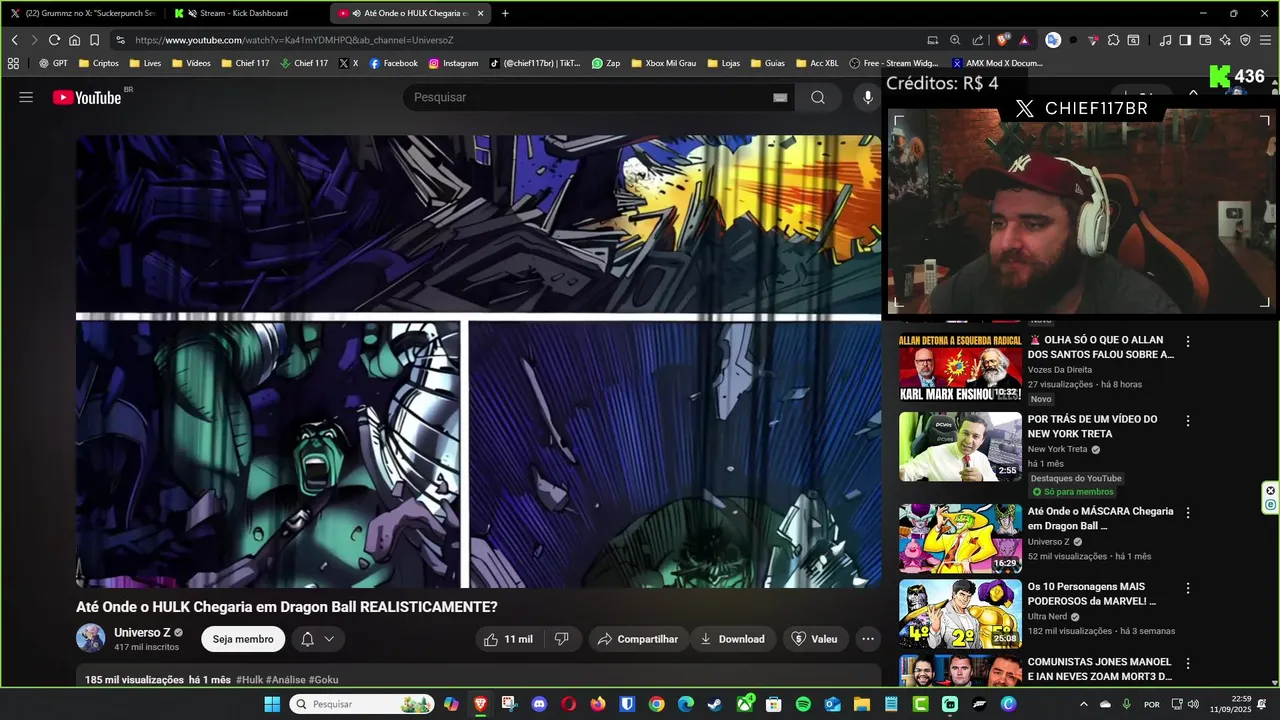
Task: Open the Instagram bookmark
Action: (x=453, y=63)
